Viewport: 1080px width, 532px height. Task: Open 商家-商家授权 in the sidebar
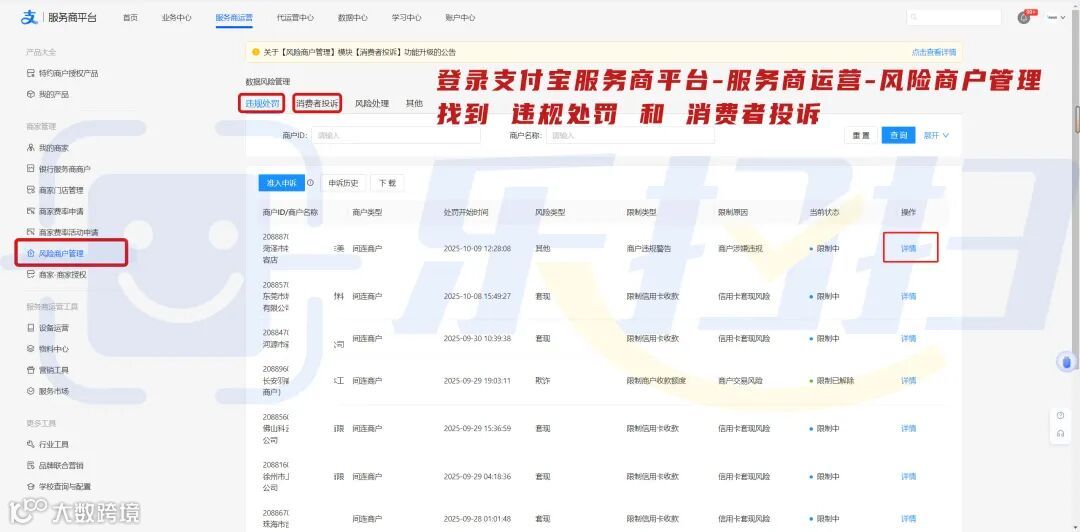63,274
